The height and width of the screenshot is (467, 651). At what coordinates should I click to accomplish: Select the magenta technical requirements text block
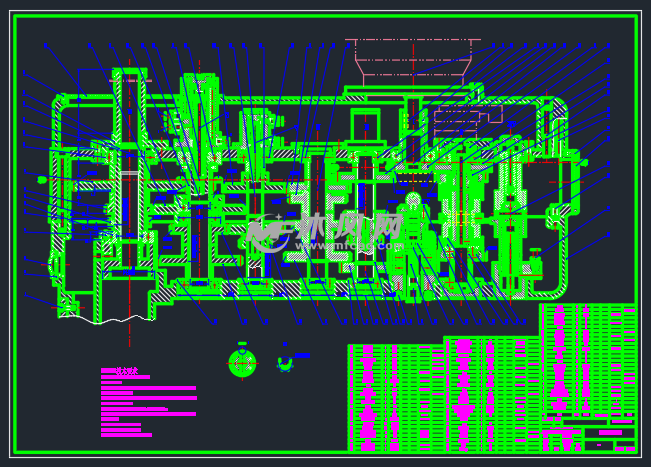click(x=149, y=402)
